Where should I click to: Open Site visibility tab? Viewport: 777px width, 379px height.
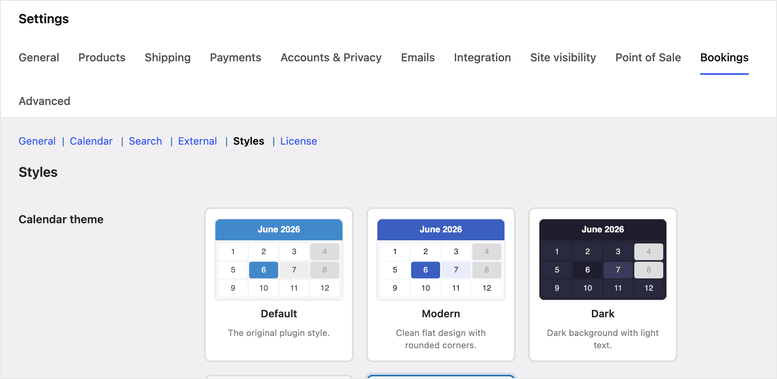point(563,57)
